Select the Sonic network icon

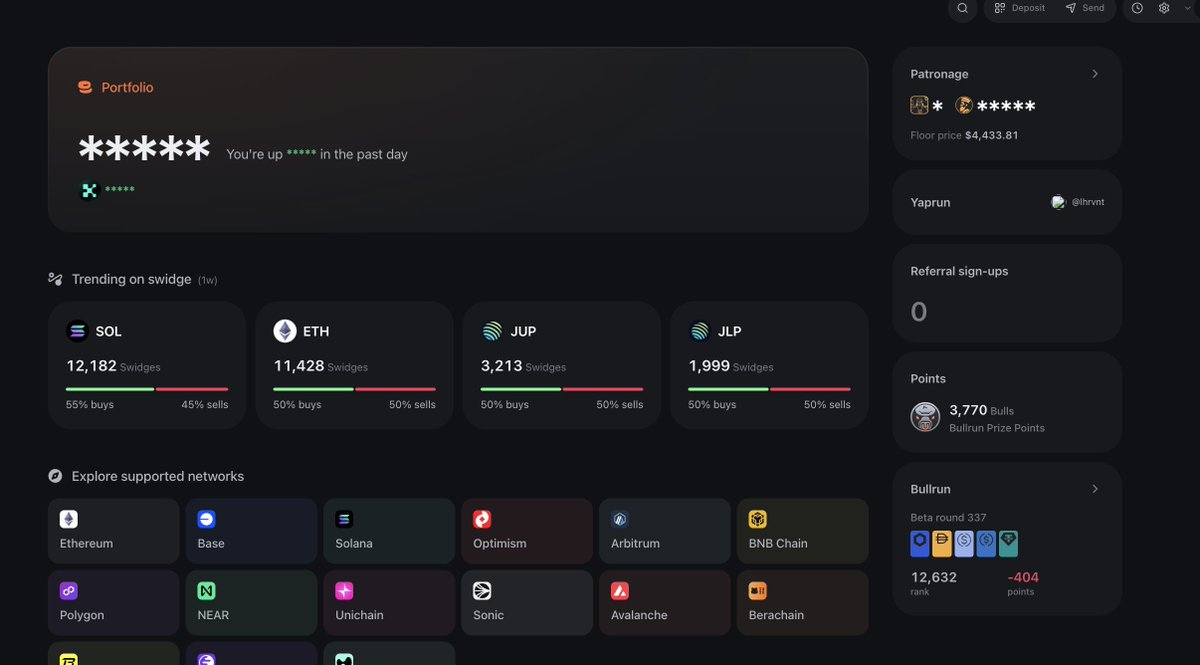tap(482, 591)
